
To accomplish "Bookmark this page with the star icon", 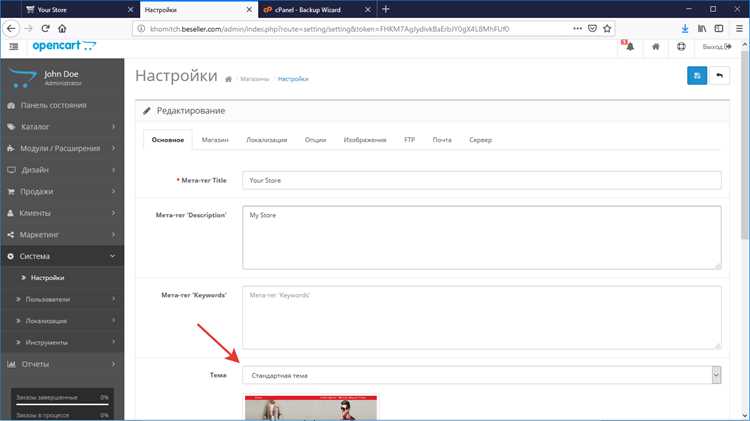I will click(607, 29).
